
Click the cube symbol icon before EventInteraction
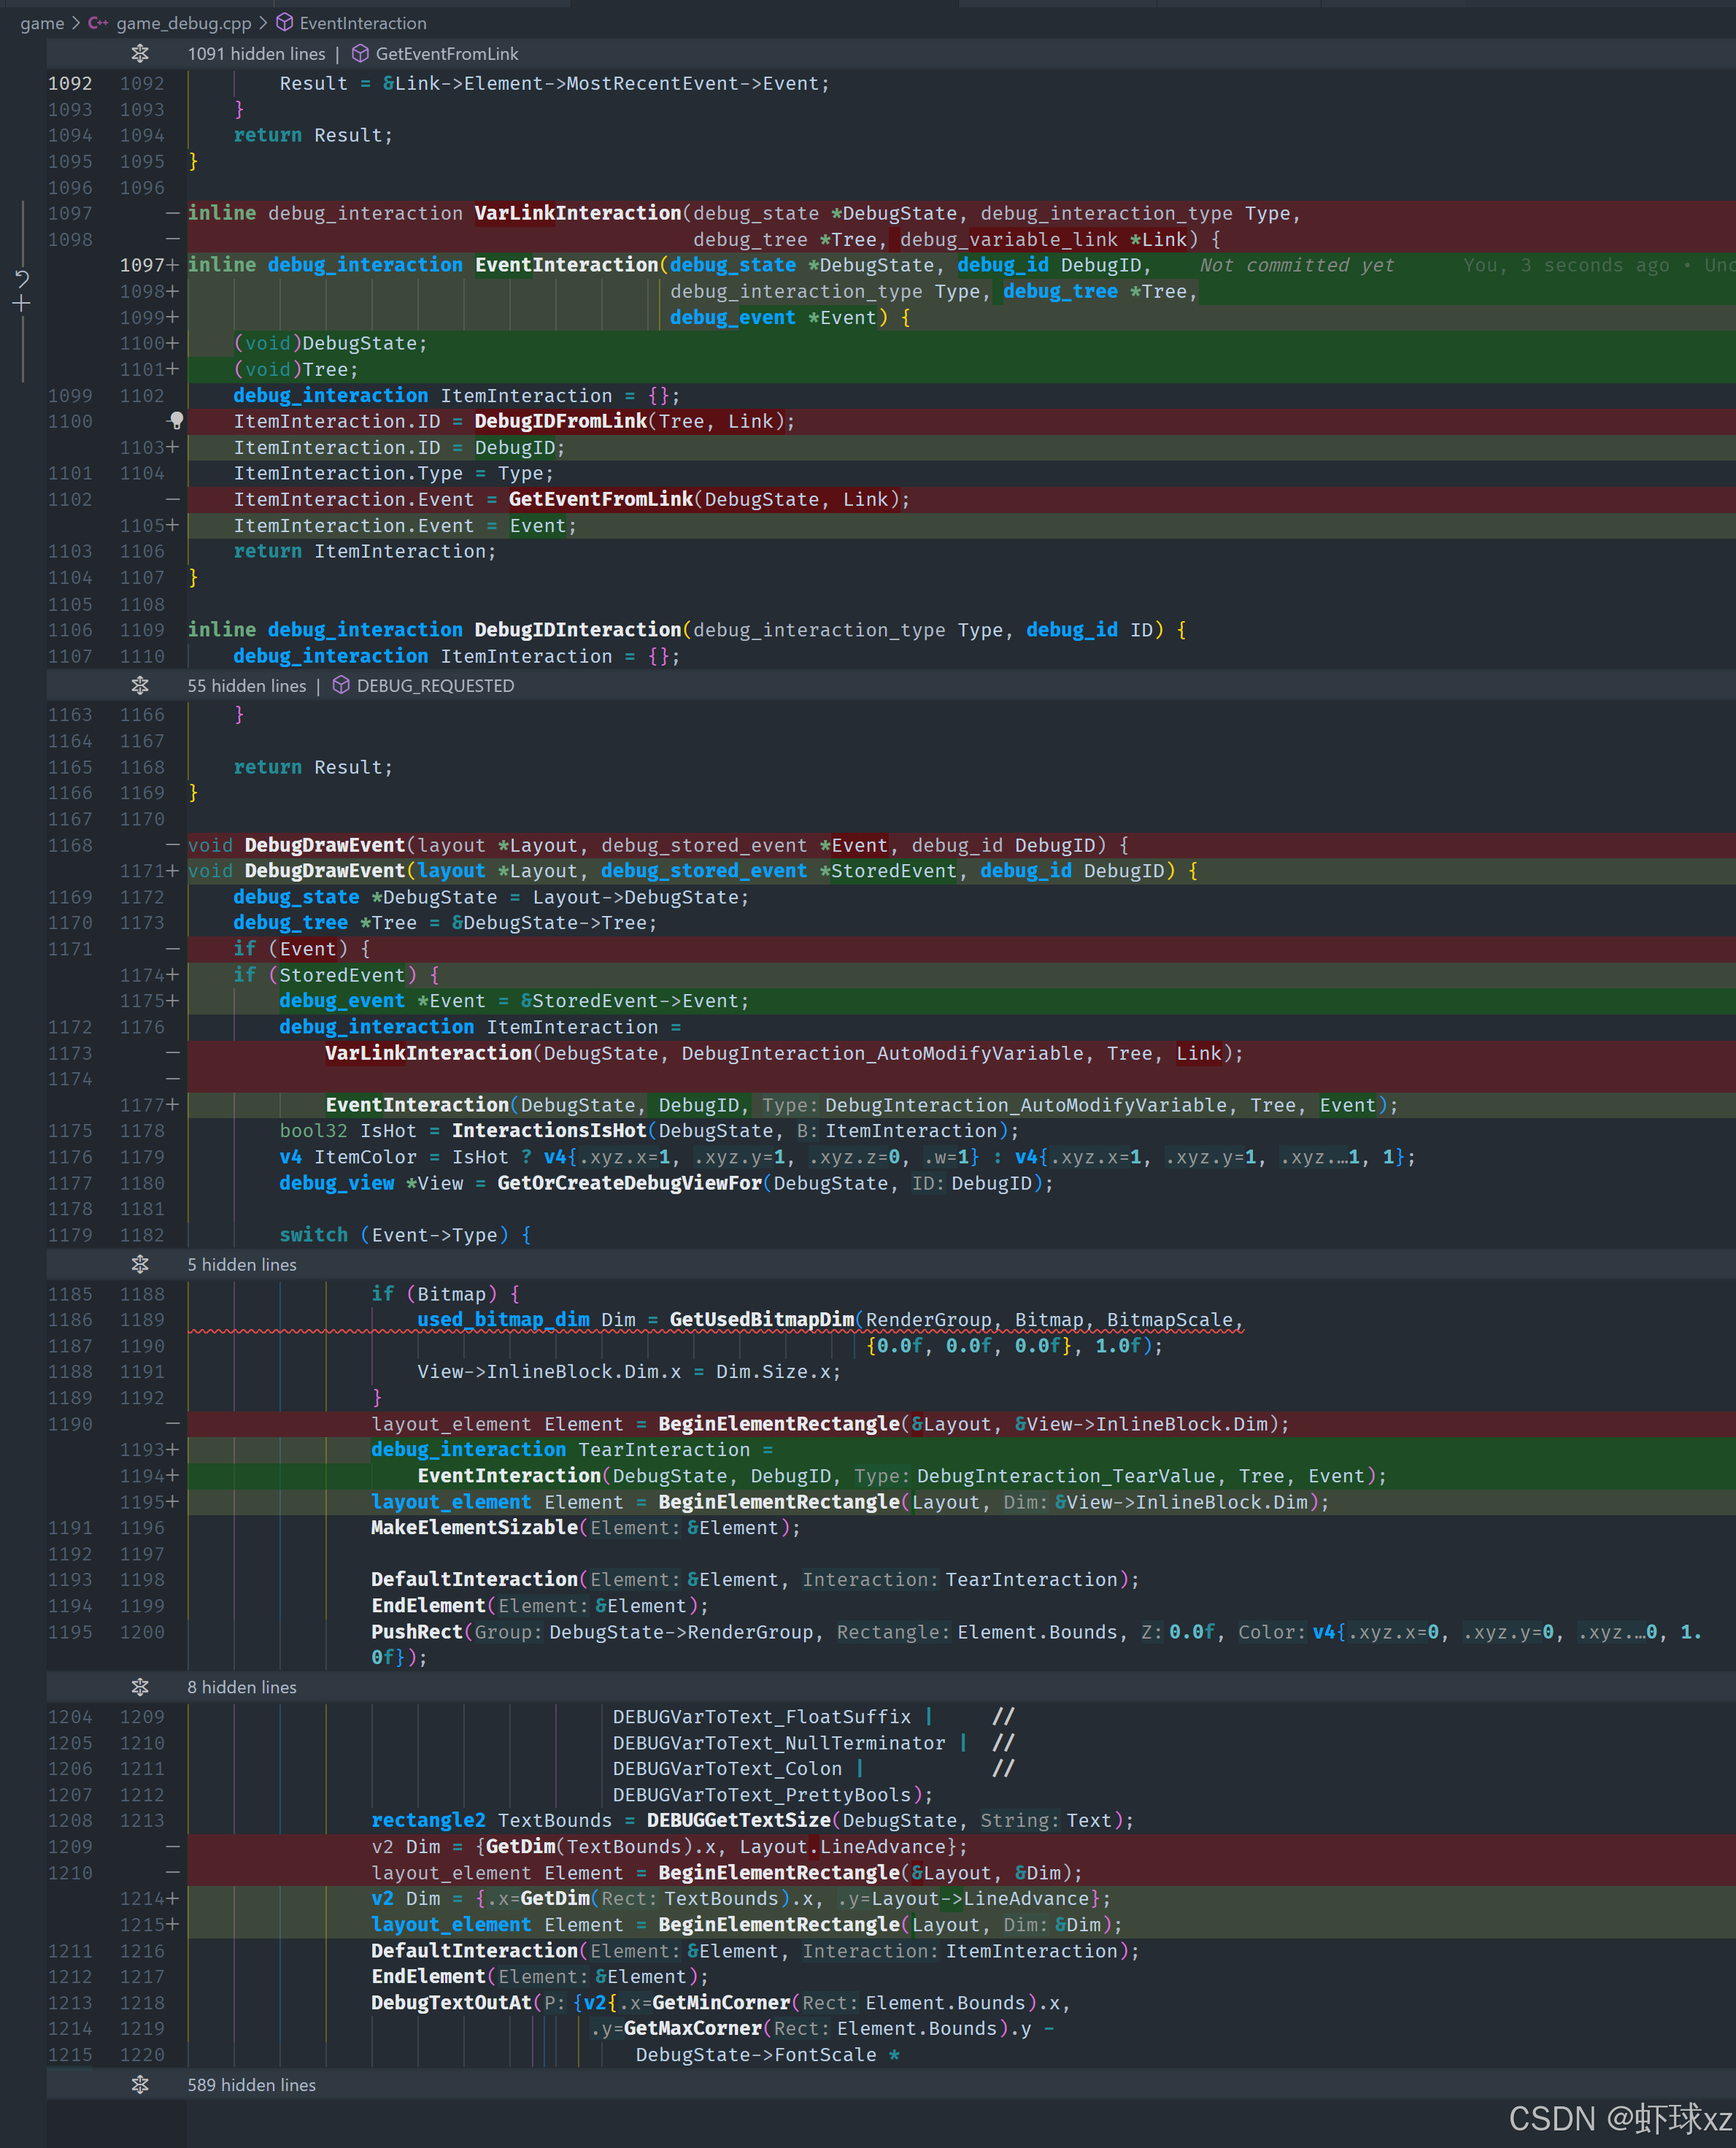(x=285, y=23)
